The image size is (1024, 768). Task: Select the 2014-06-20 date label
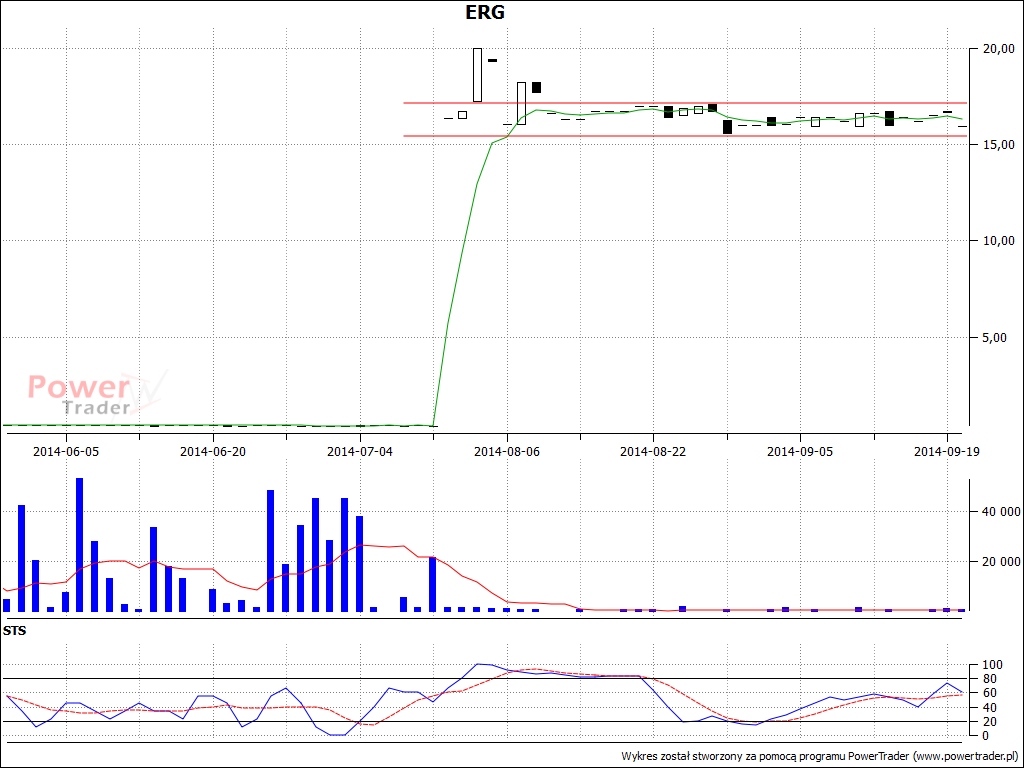213,451
